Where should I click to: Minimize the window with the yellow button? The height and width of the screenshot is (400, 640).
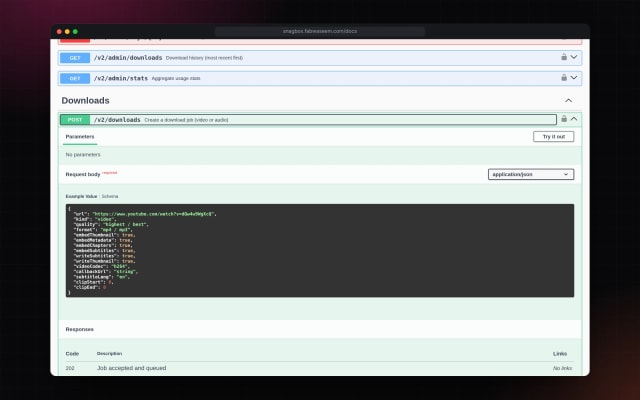tap(67, 31)
